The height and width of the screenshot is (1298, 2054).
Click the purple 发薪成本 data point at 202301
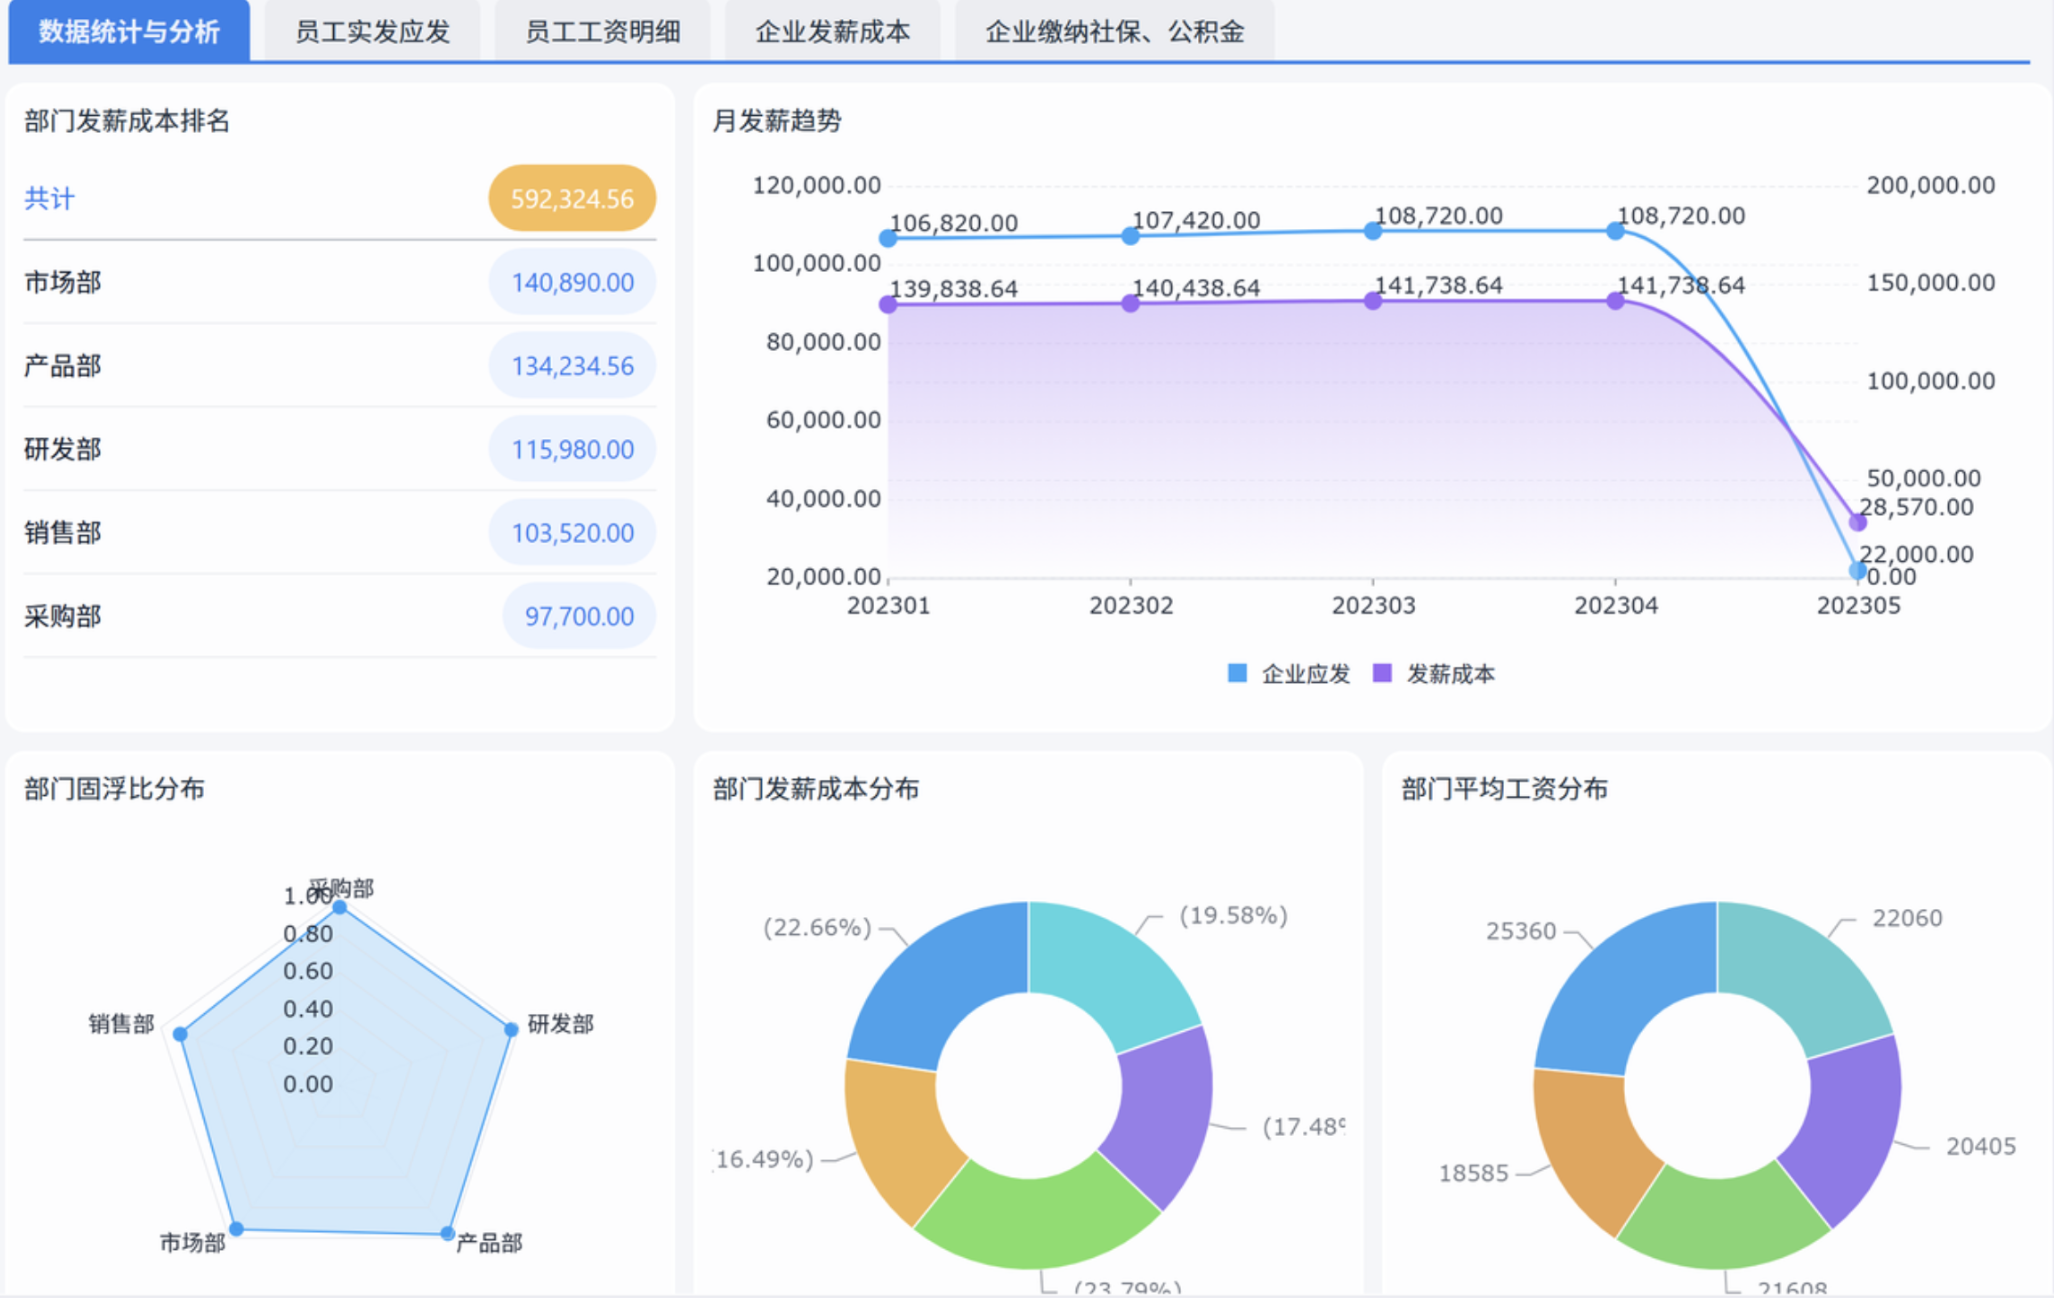pos(888,304)
